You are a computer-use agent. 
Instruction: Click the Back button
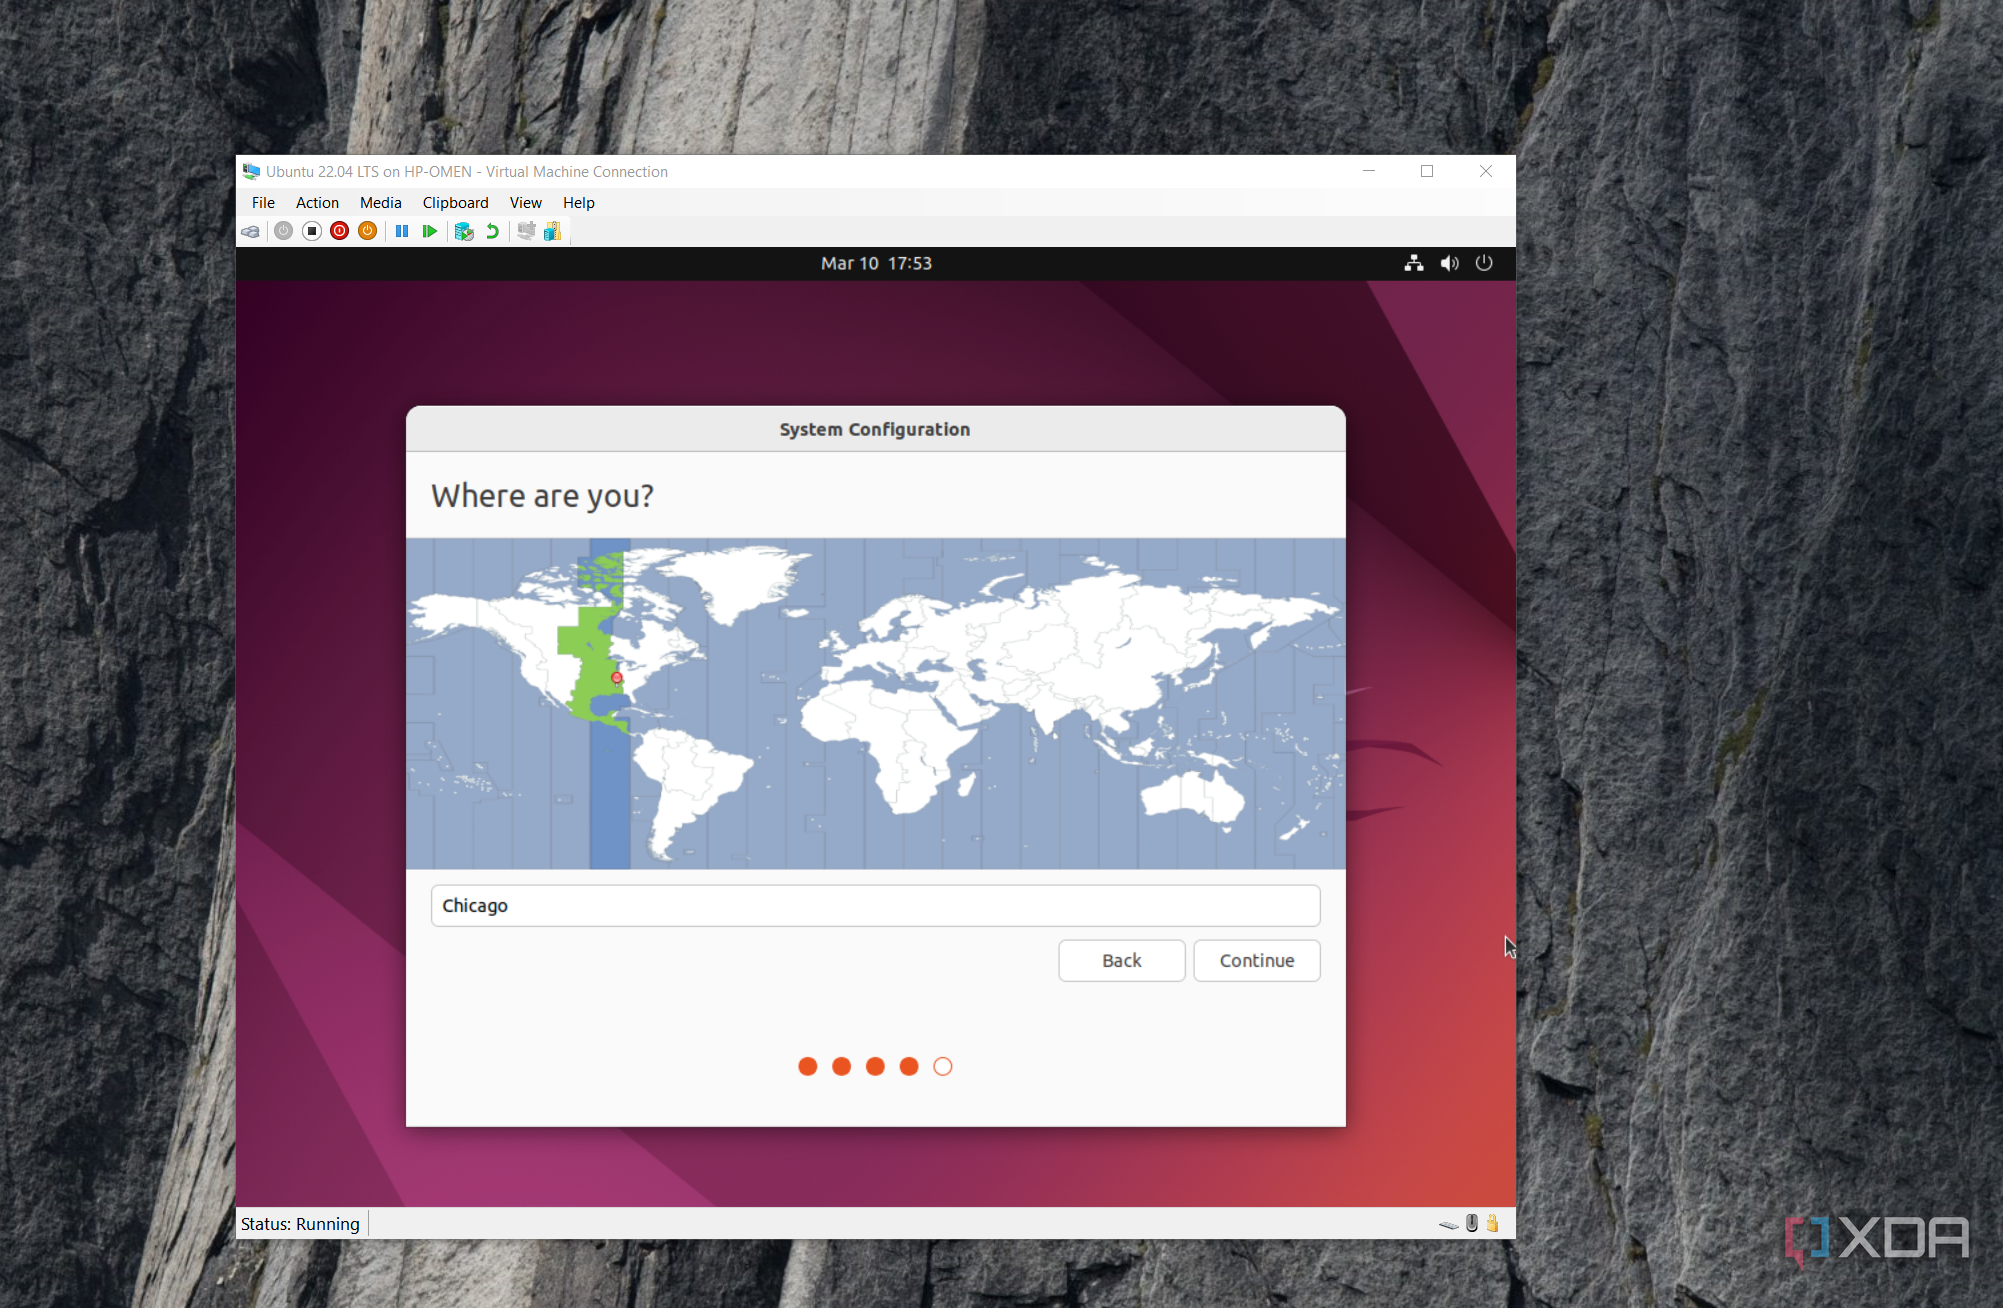[1122, 961]
